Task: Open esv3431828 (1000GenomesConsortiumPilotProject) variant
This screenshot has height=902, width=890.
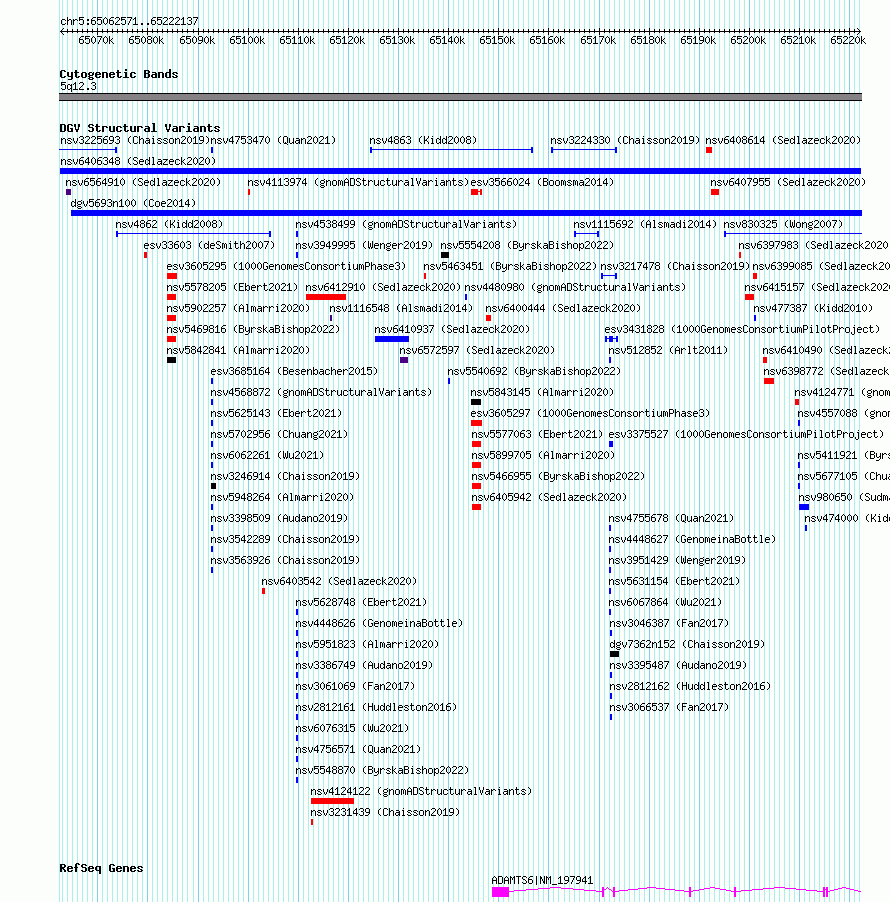Action: (742, 330)
